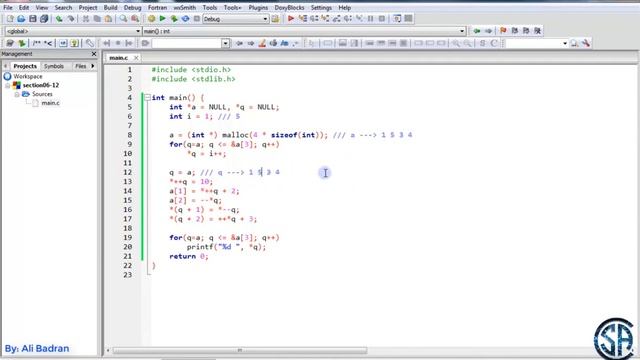
Task: Select the Sources folder
Action: coord(42,94)
